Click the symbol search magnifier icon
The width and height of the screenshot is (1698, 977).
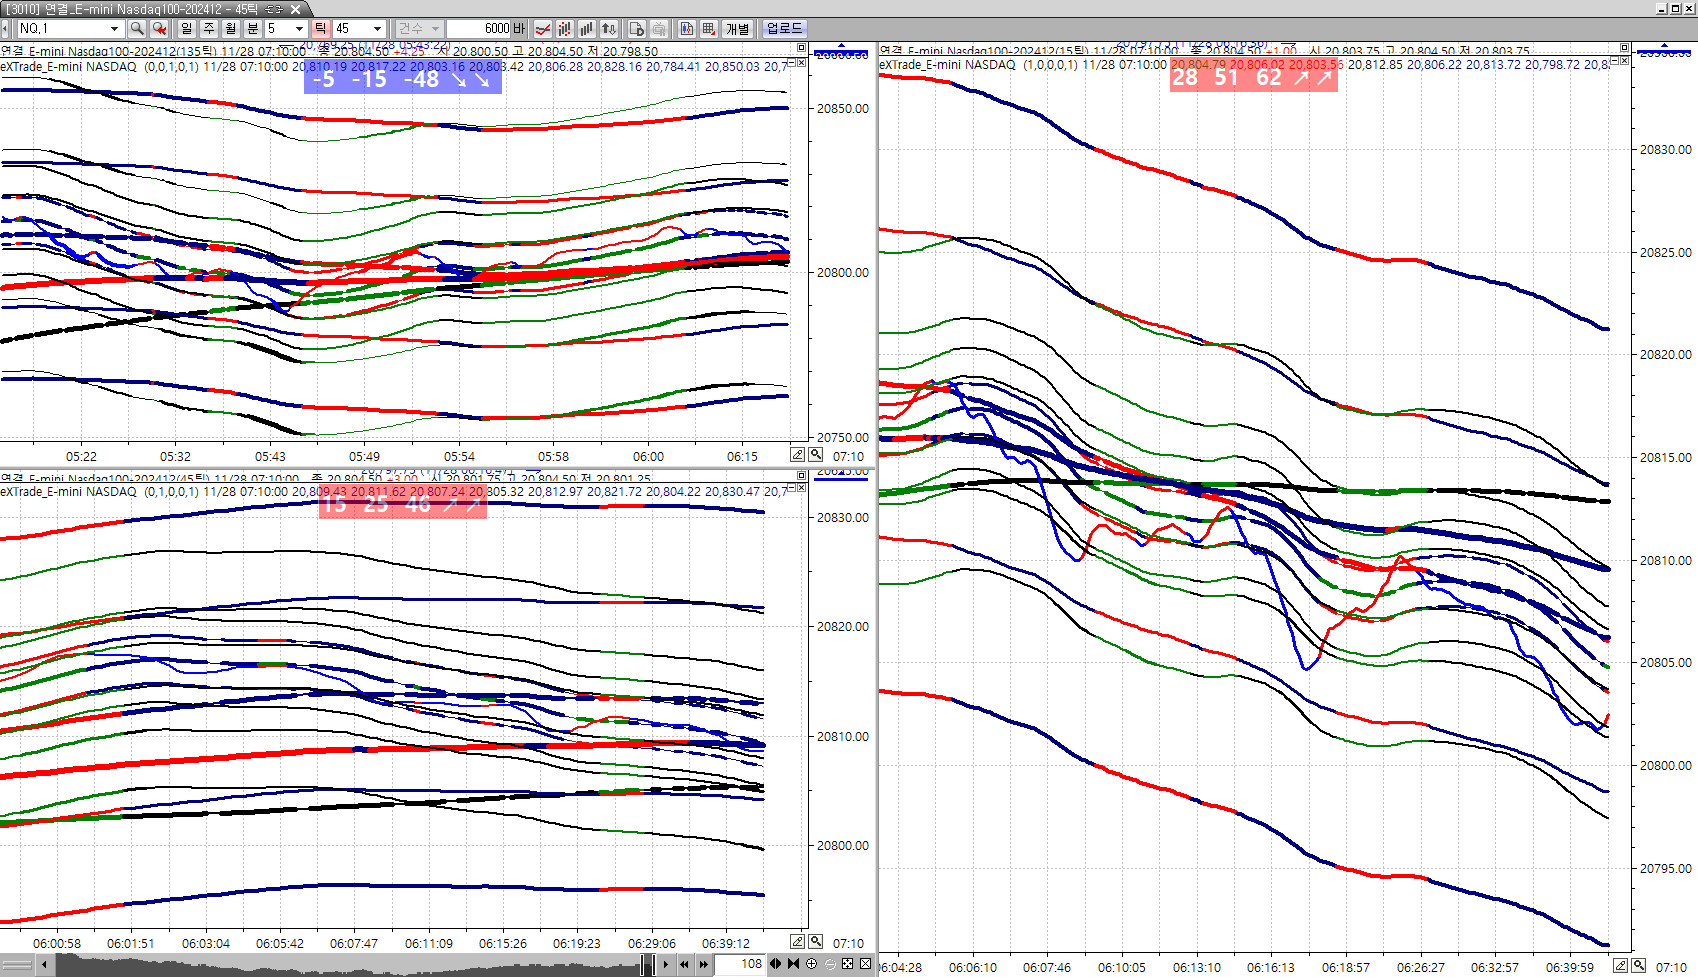(137, 29)
